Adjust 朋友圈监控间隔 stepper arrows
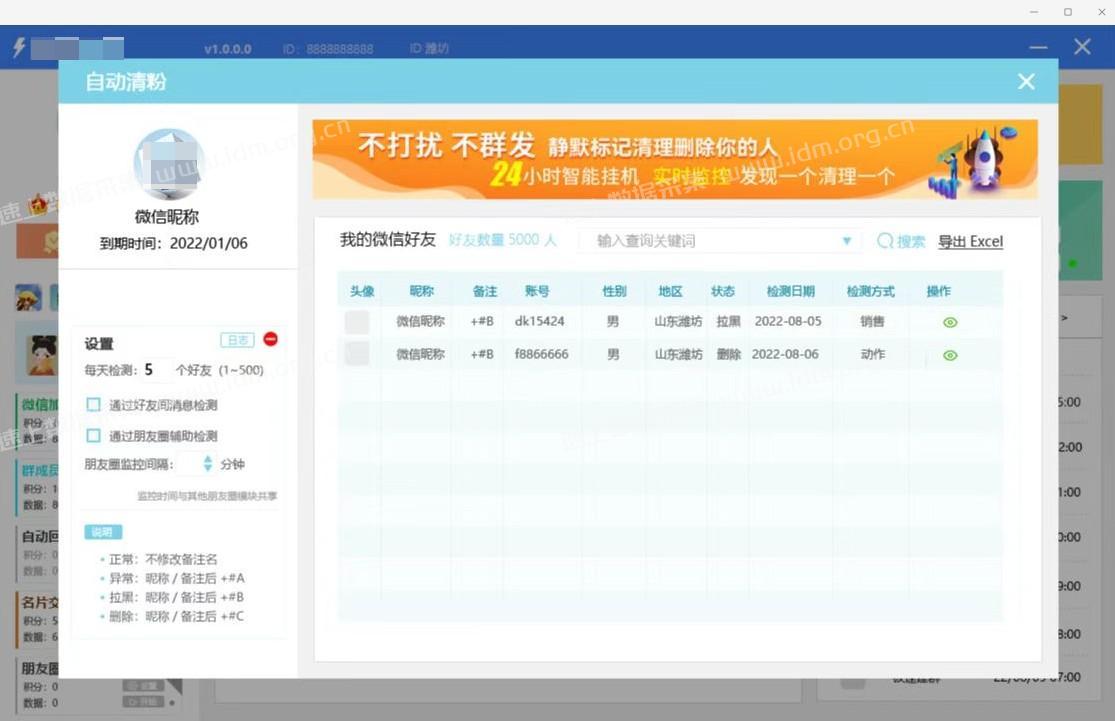This screenshot has height=721, width=1115. point(208,464)
